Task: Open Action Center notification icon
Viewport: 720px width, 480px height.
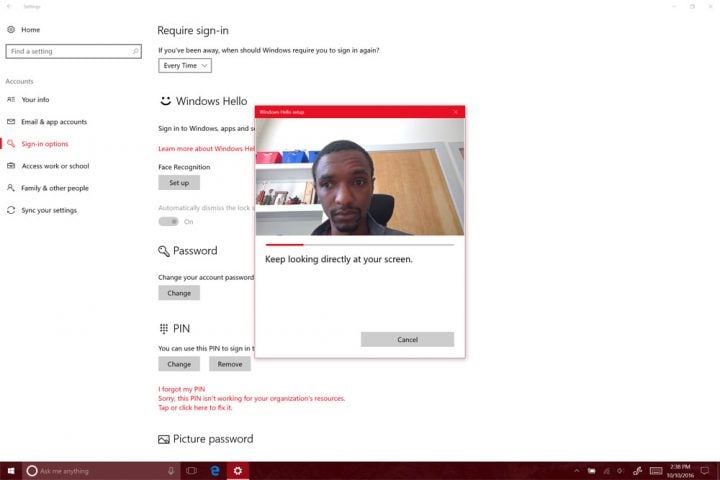Action: point(705,471)
